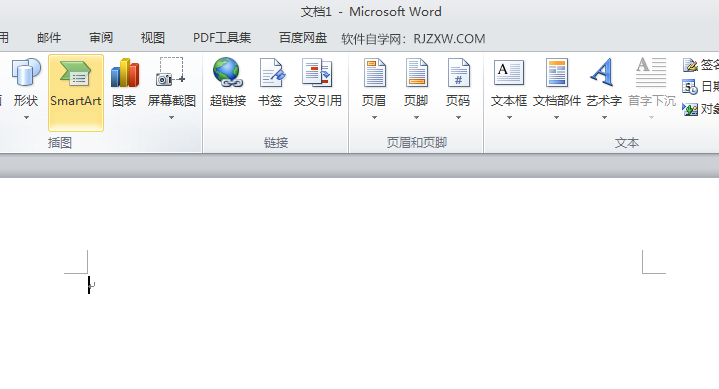The image size is (719, 389).
Task: Click the Screenshot (屏幕截图) camera icon
Action: (x=171, y=72)
